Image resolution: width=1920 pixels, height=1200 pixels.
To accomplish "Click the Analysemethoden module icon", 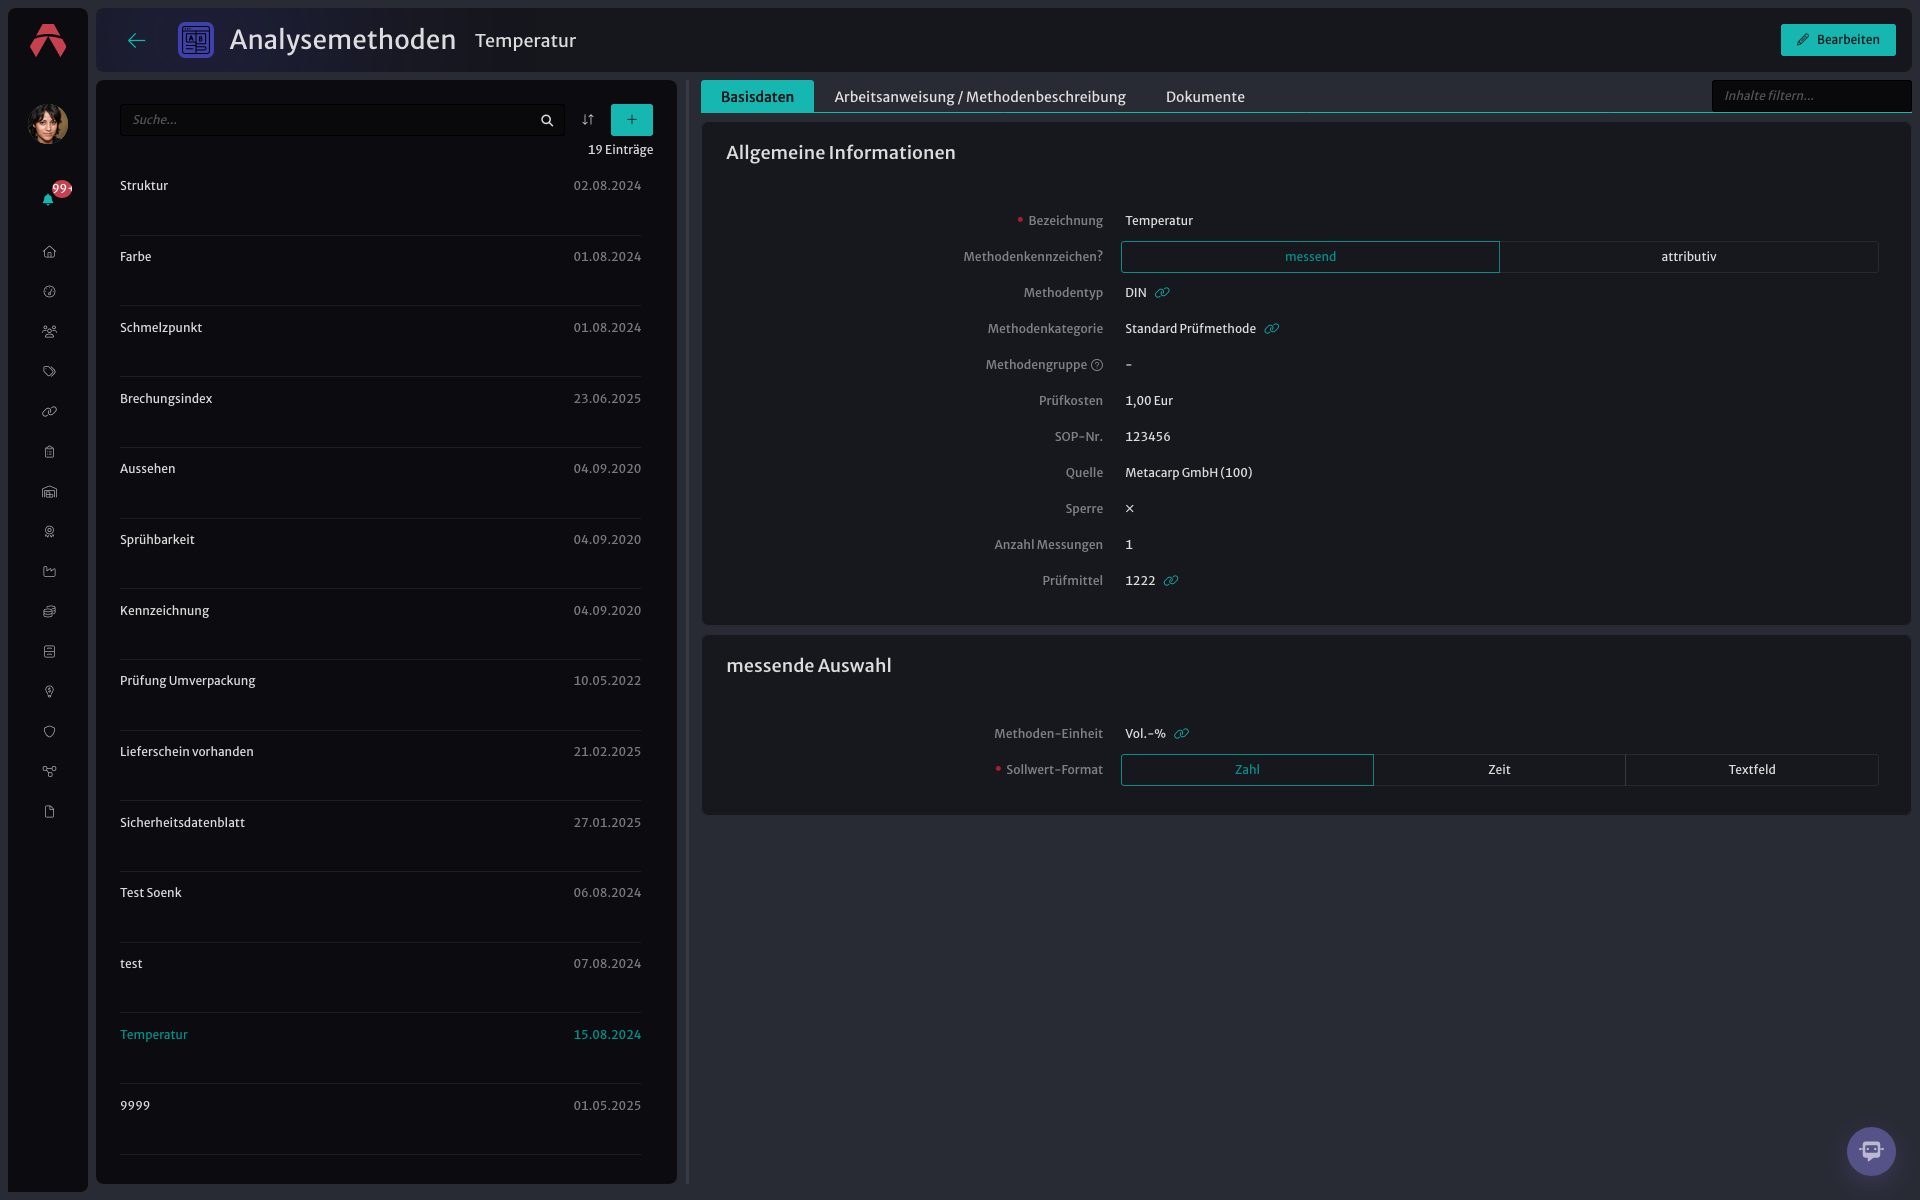I will pos(196,40).
